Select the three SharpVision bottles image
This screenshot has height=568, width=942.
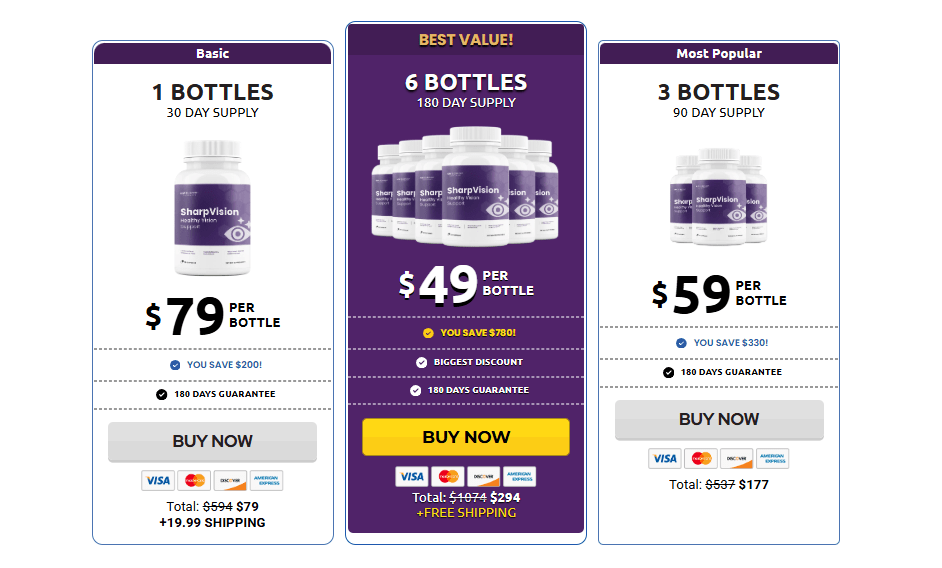click(718, 197)
